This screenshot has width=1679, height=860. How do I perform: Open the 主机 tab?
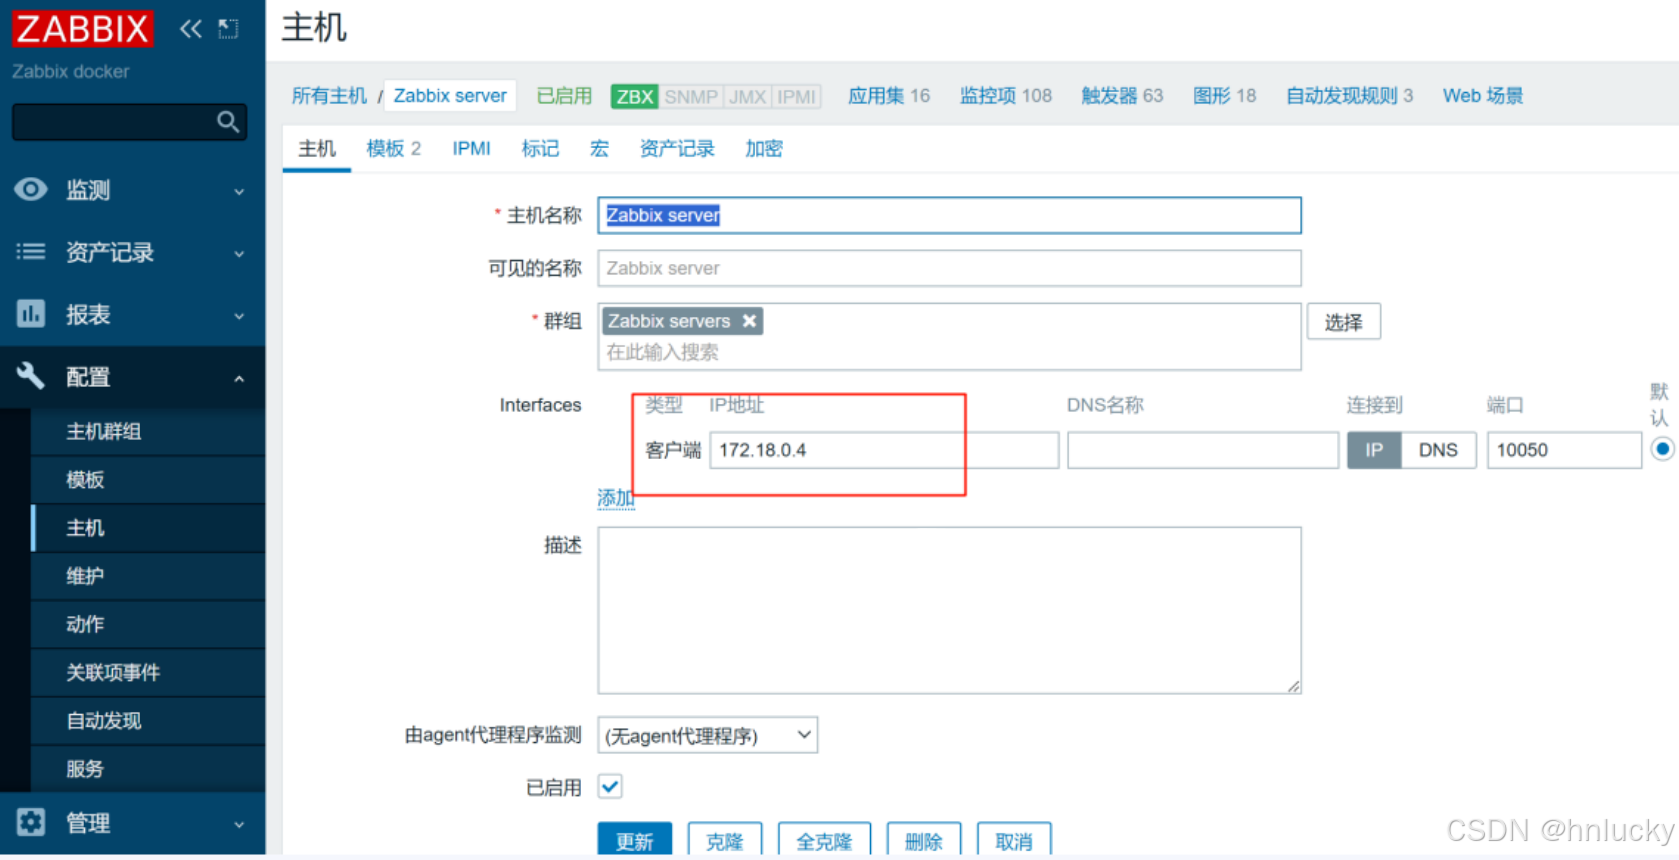tap(317, 148)
